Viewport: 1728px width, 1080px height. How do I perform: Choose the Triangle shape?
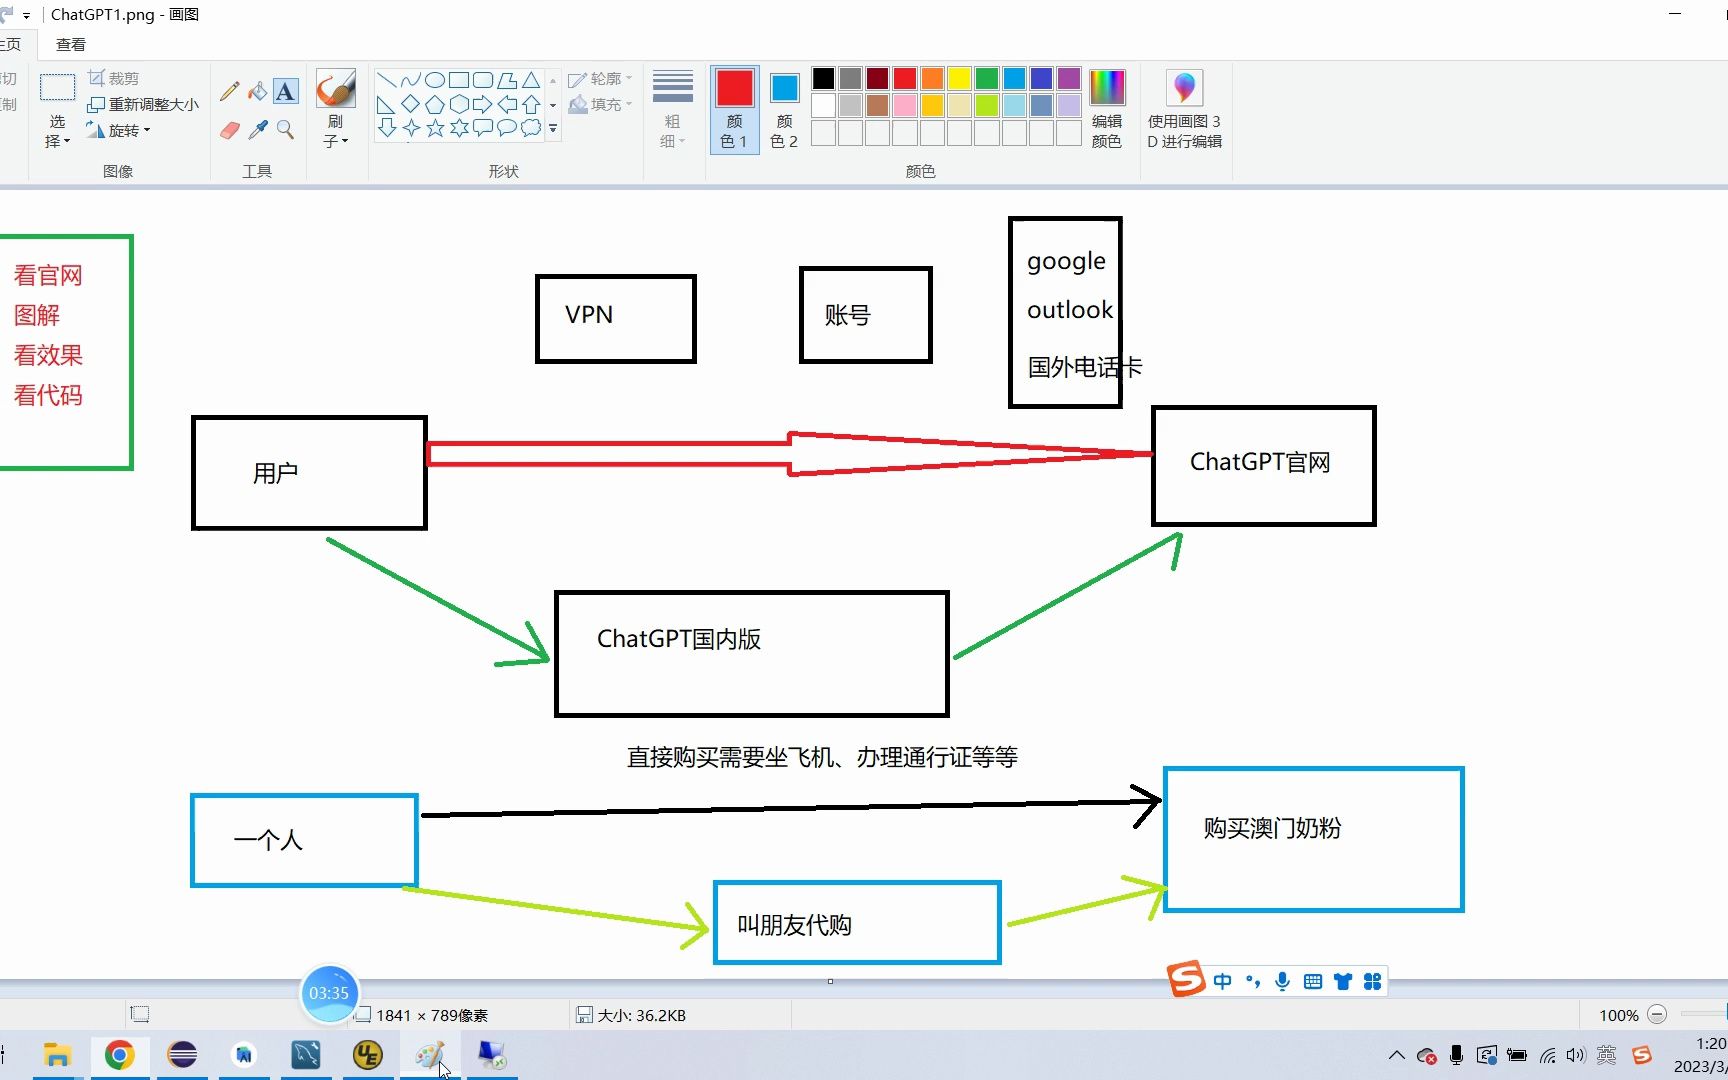tap(531, 80)
